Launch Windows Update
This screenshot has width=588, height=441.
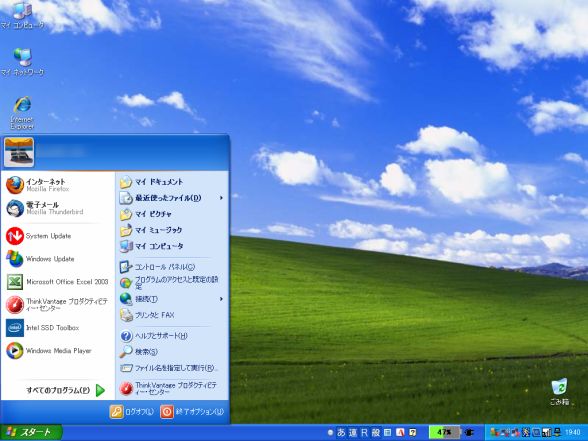pyautogui.click(x=57, y=259)
